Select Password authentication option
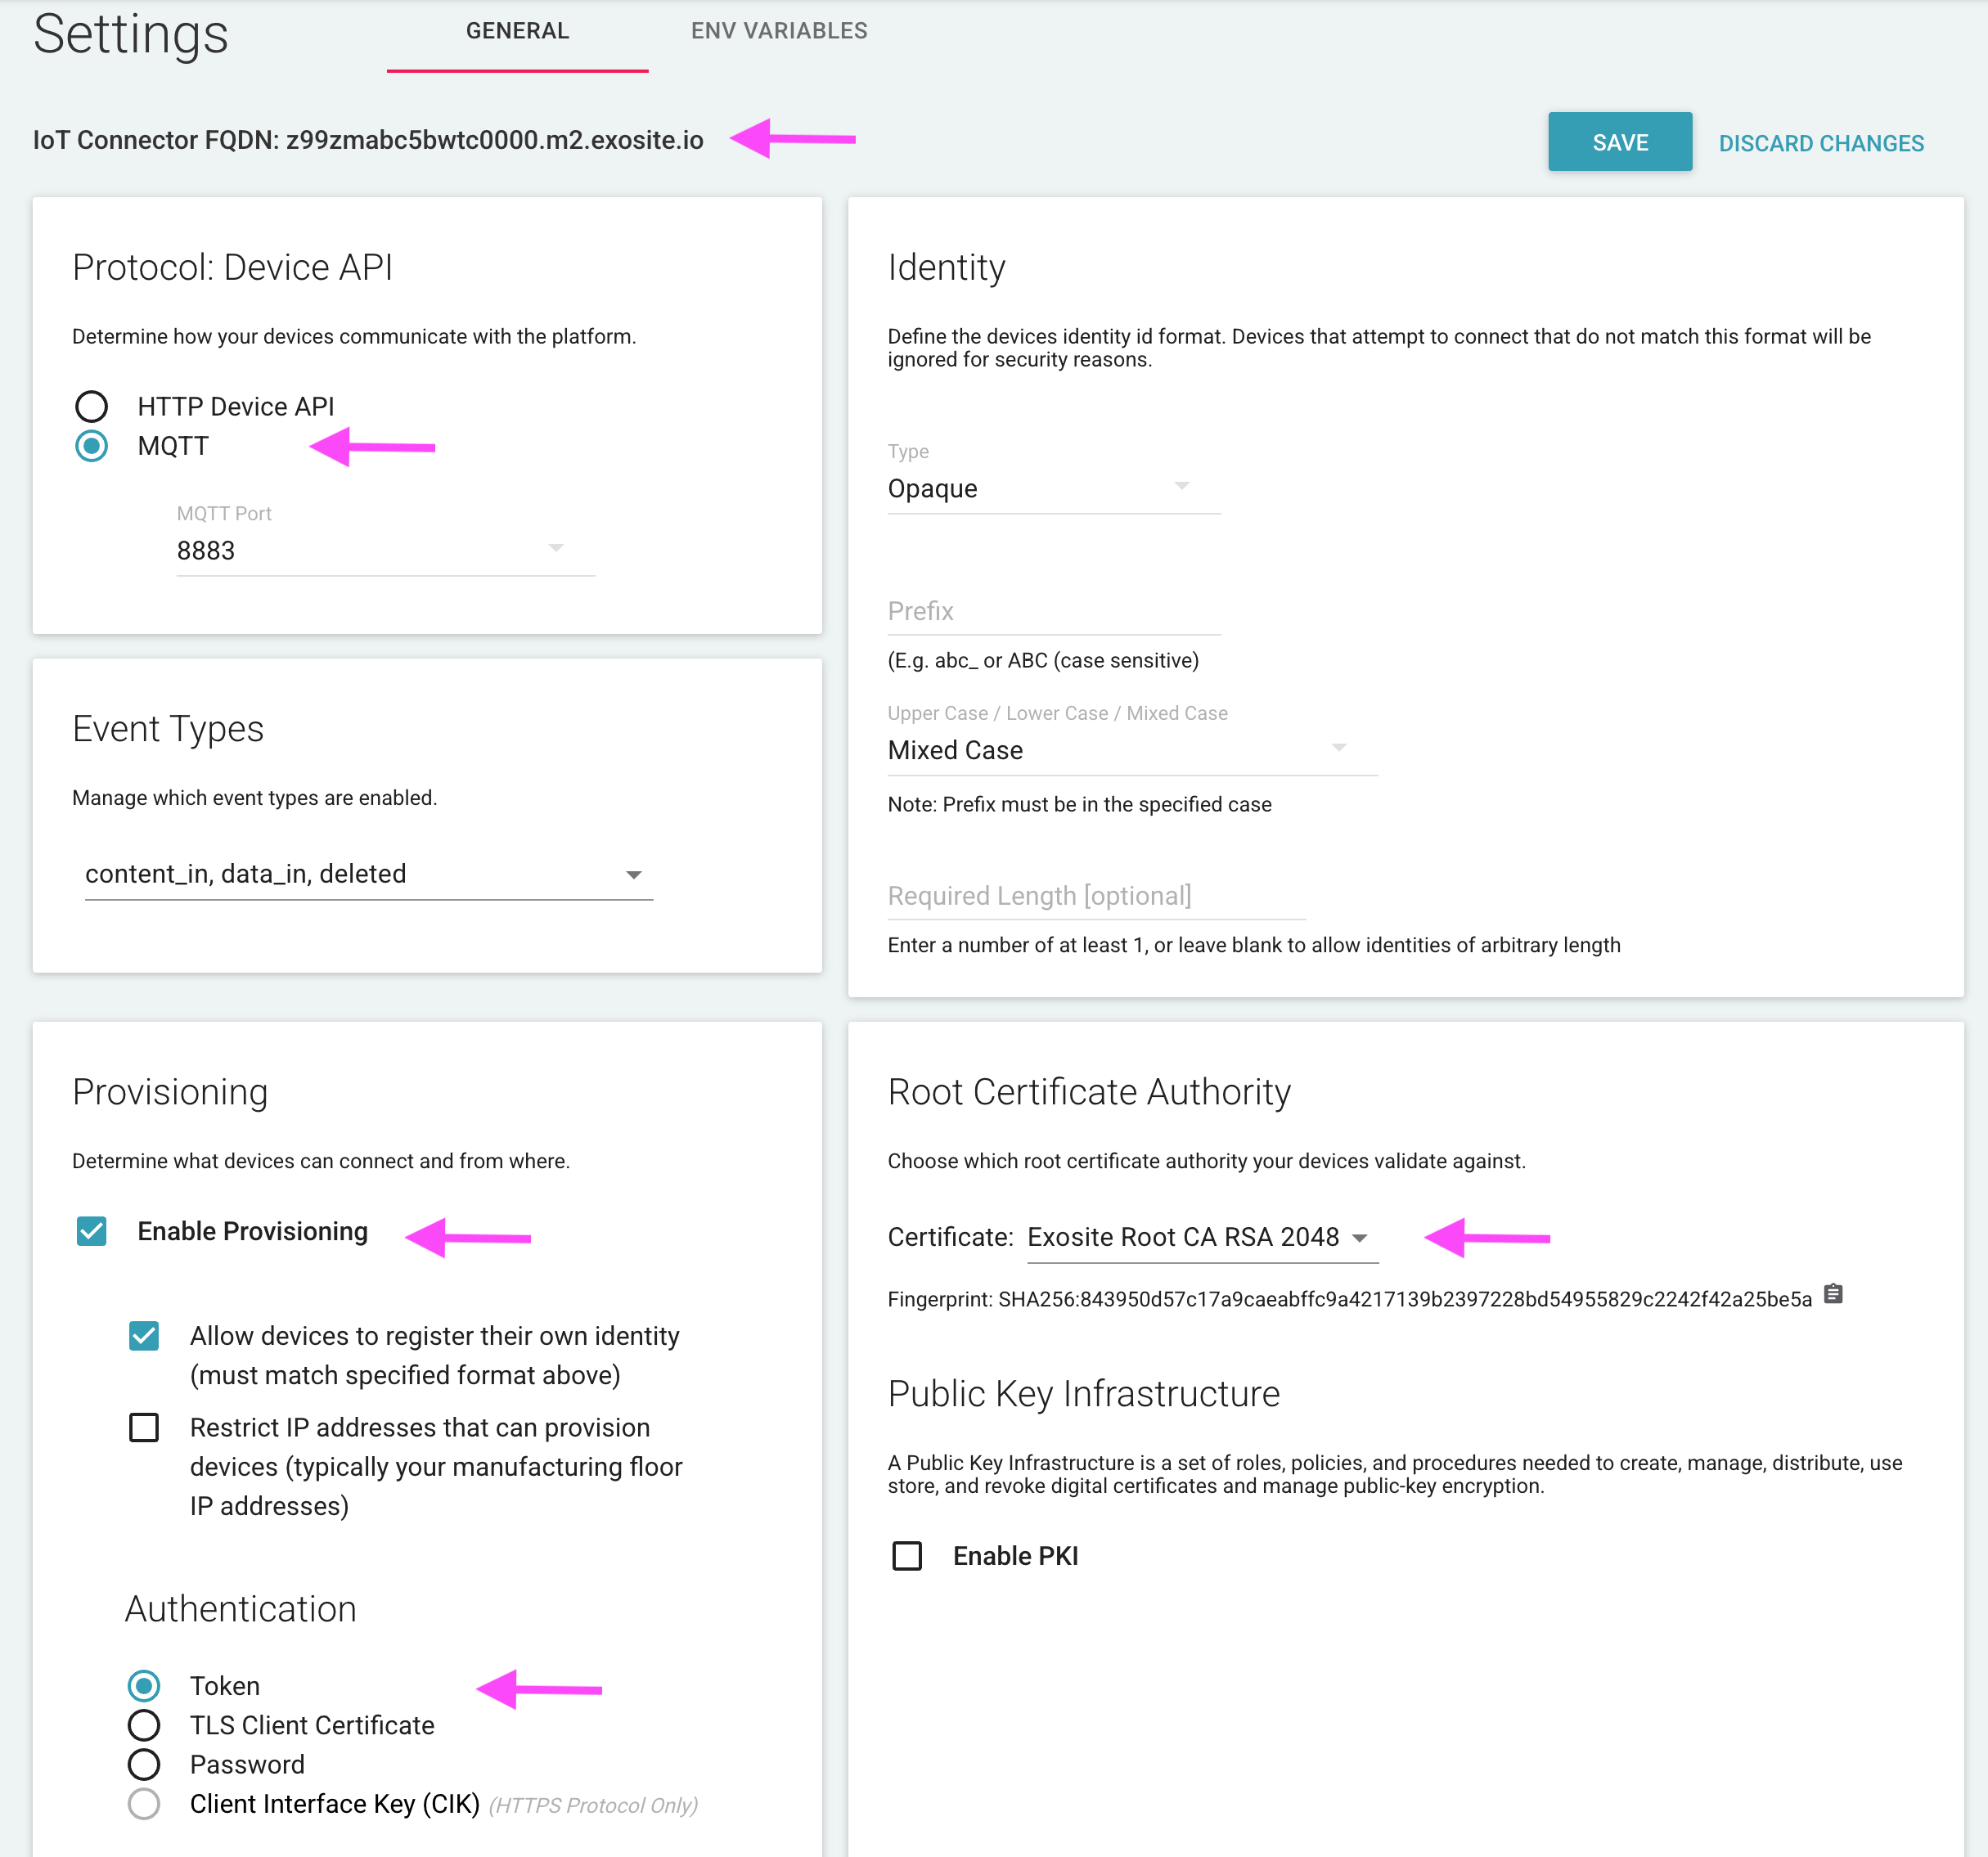1988x1857 pixels. 144,1764
